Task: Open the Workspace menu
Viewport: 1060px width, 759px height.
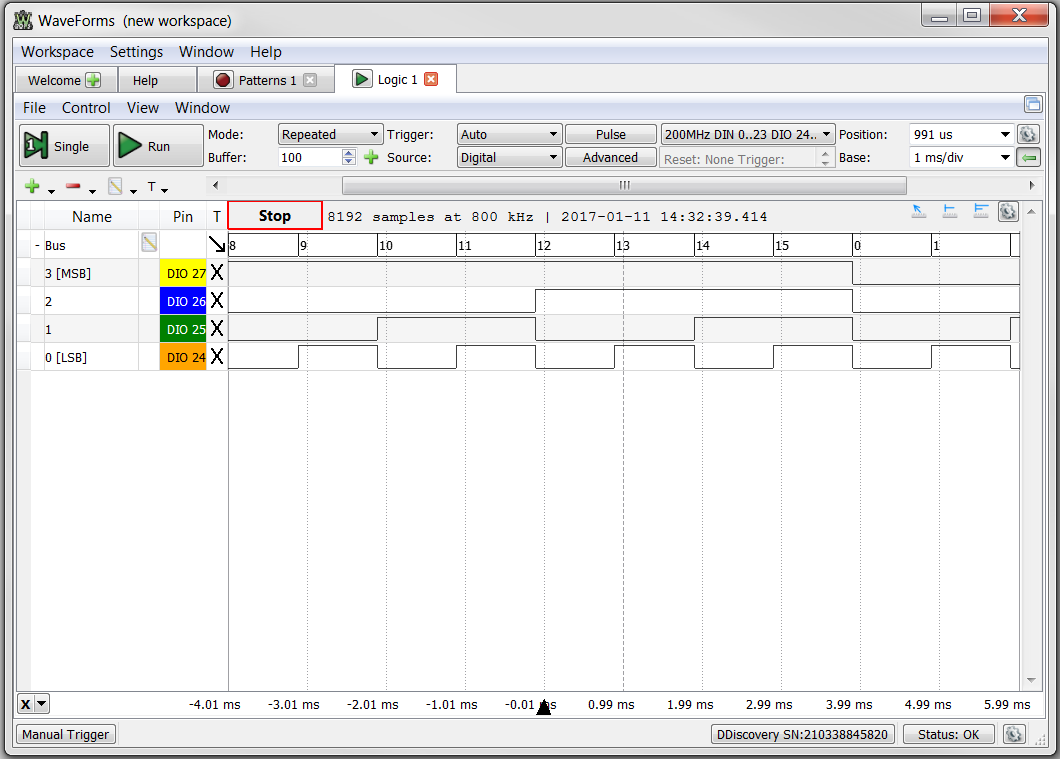Action: [x=57, y=52]
